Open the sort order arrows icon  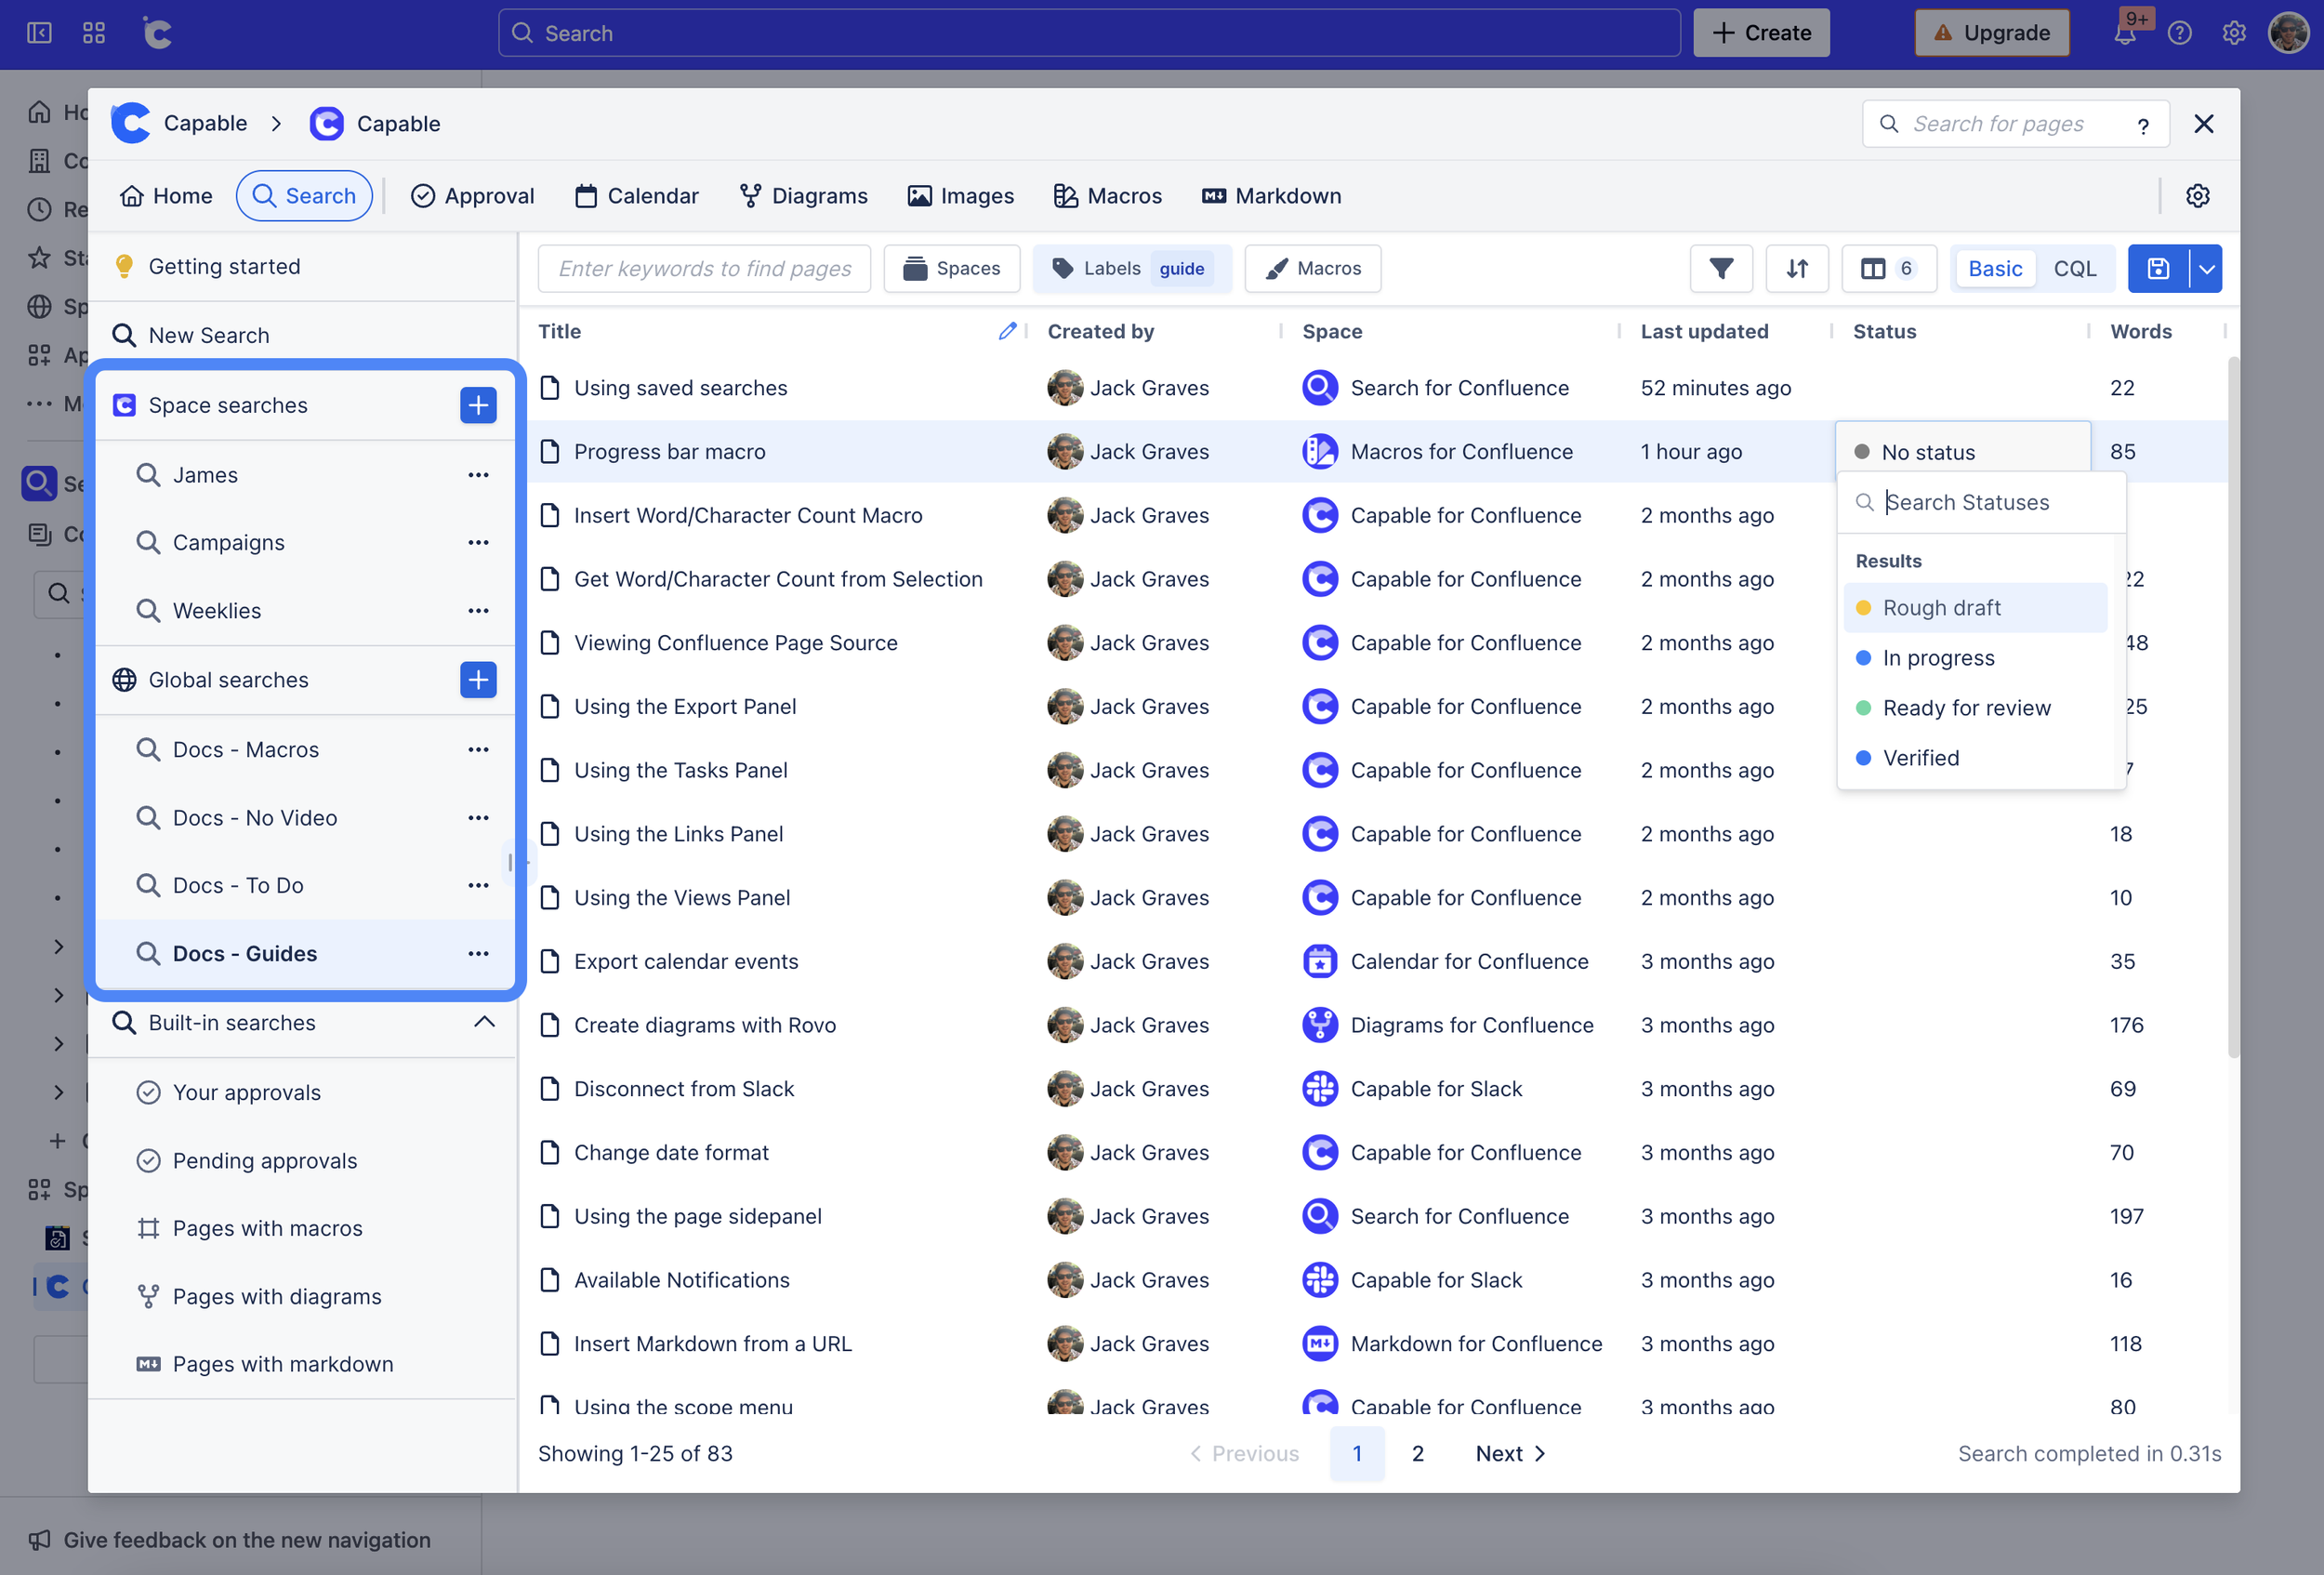click(1797, 268)
